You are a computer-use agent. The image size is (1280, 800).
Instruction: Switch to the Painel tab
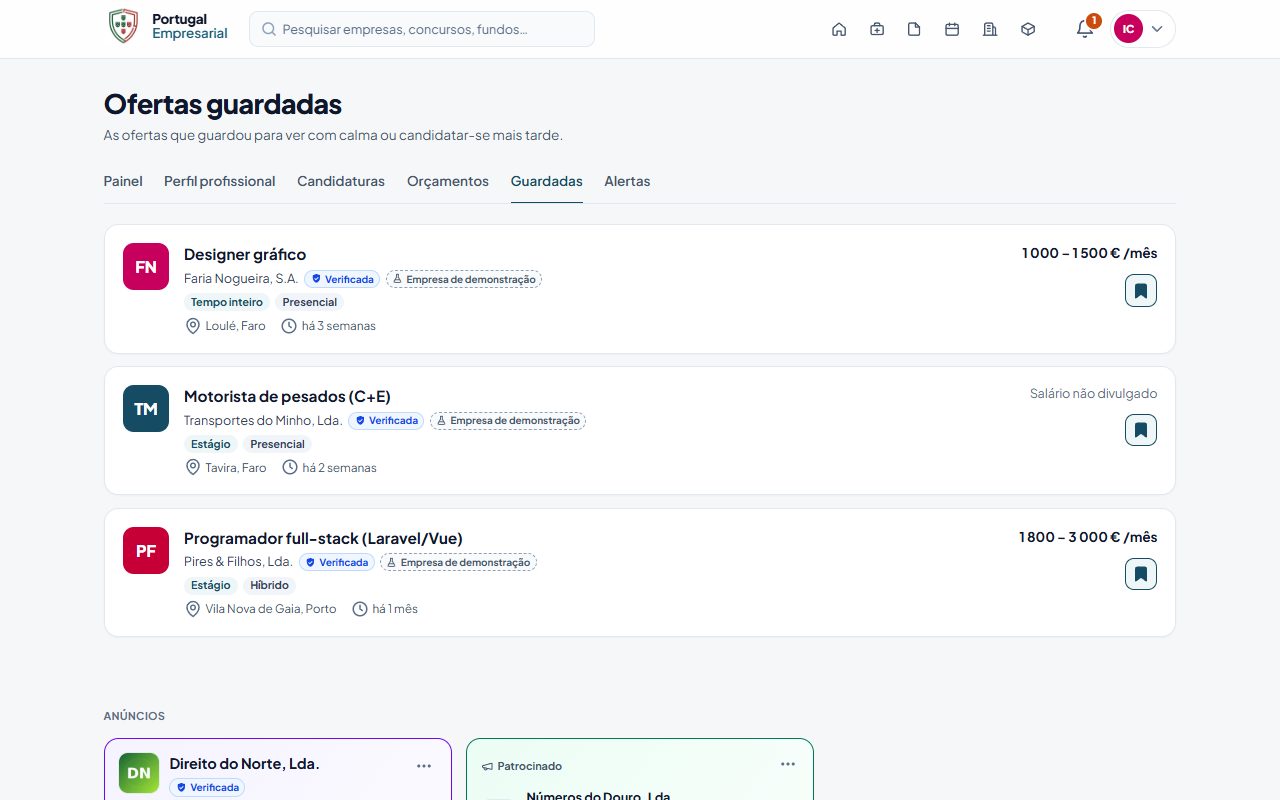[x=123, y=181]
